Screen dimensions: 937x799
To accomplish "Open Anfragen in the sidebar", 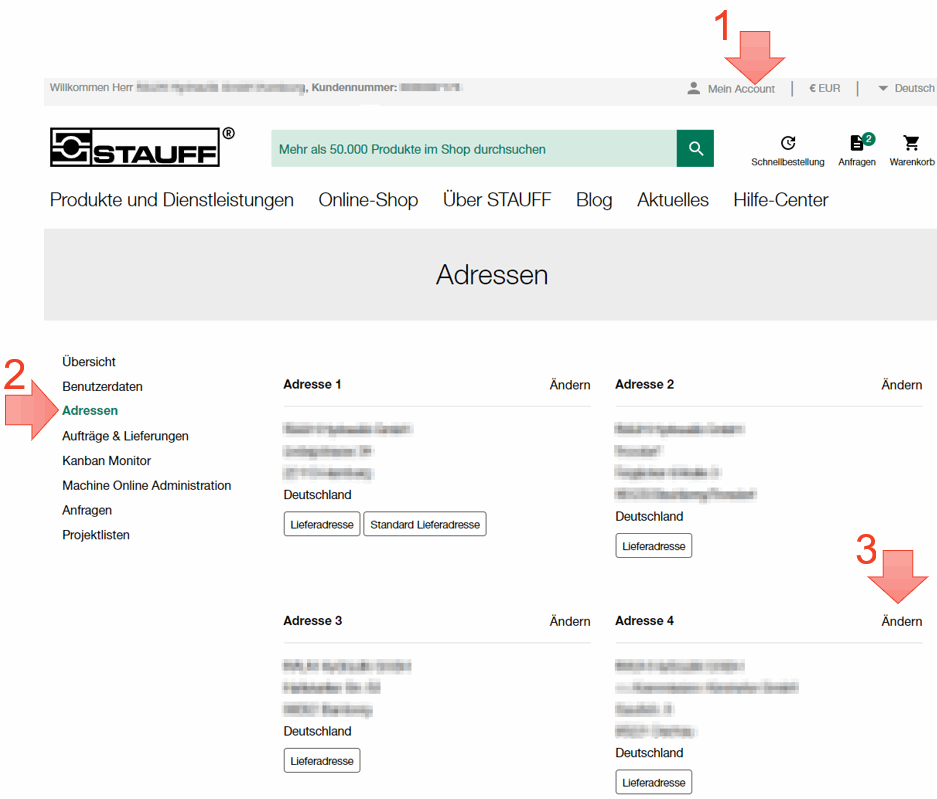I will point(87,510).
